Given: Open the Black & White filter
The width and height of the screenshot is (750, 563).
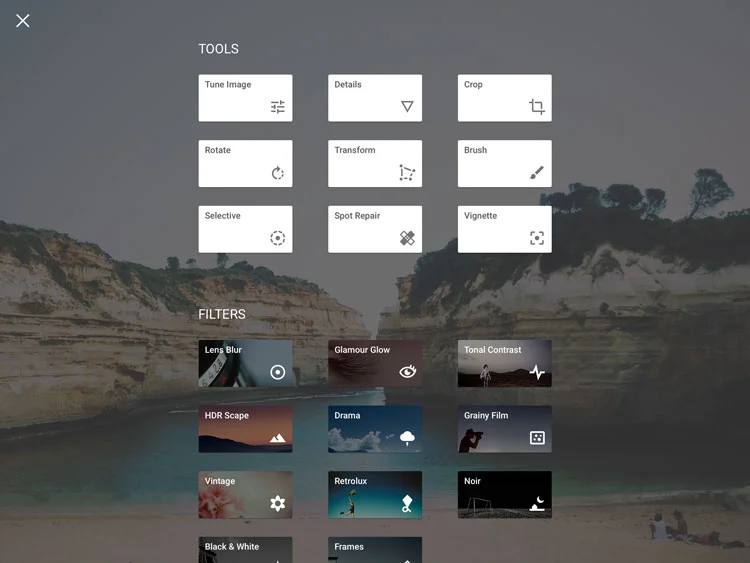Looking at the screenshot, I should [x=245, y=550].
